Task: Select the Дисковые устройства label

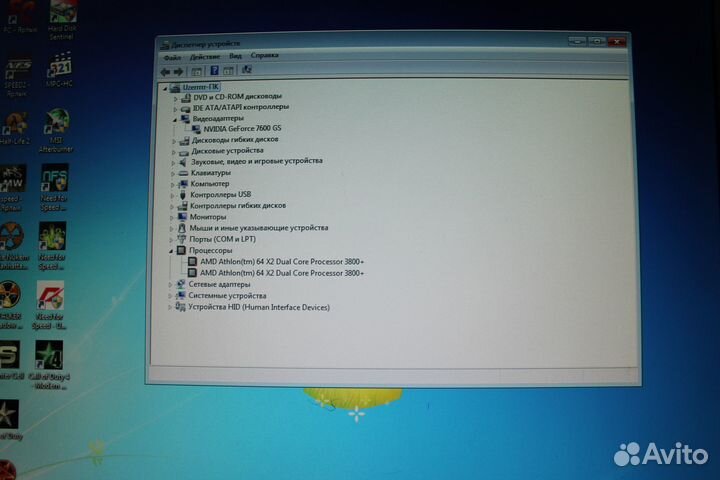Action: coord(227,151)
